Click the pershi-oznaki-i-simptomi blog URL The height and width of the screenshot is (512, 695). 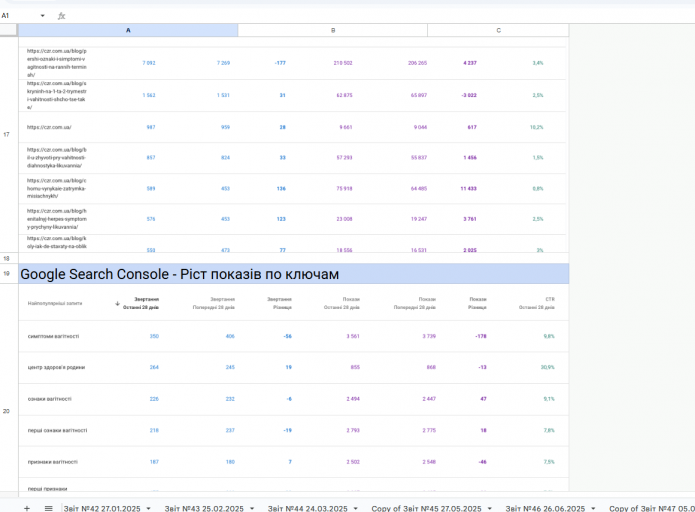(57, 63)
